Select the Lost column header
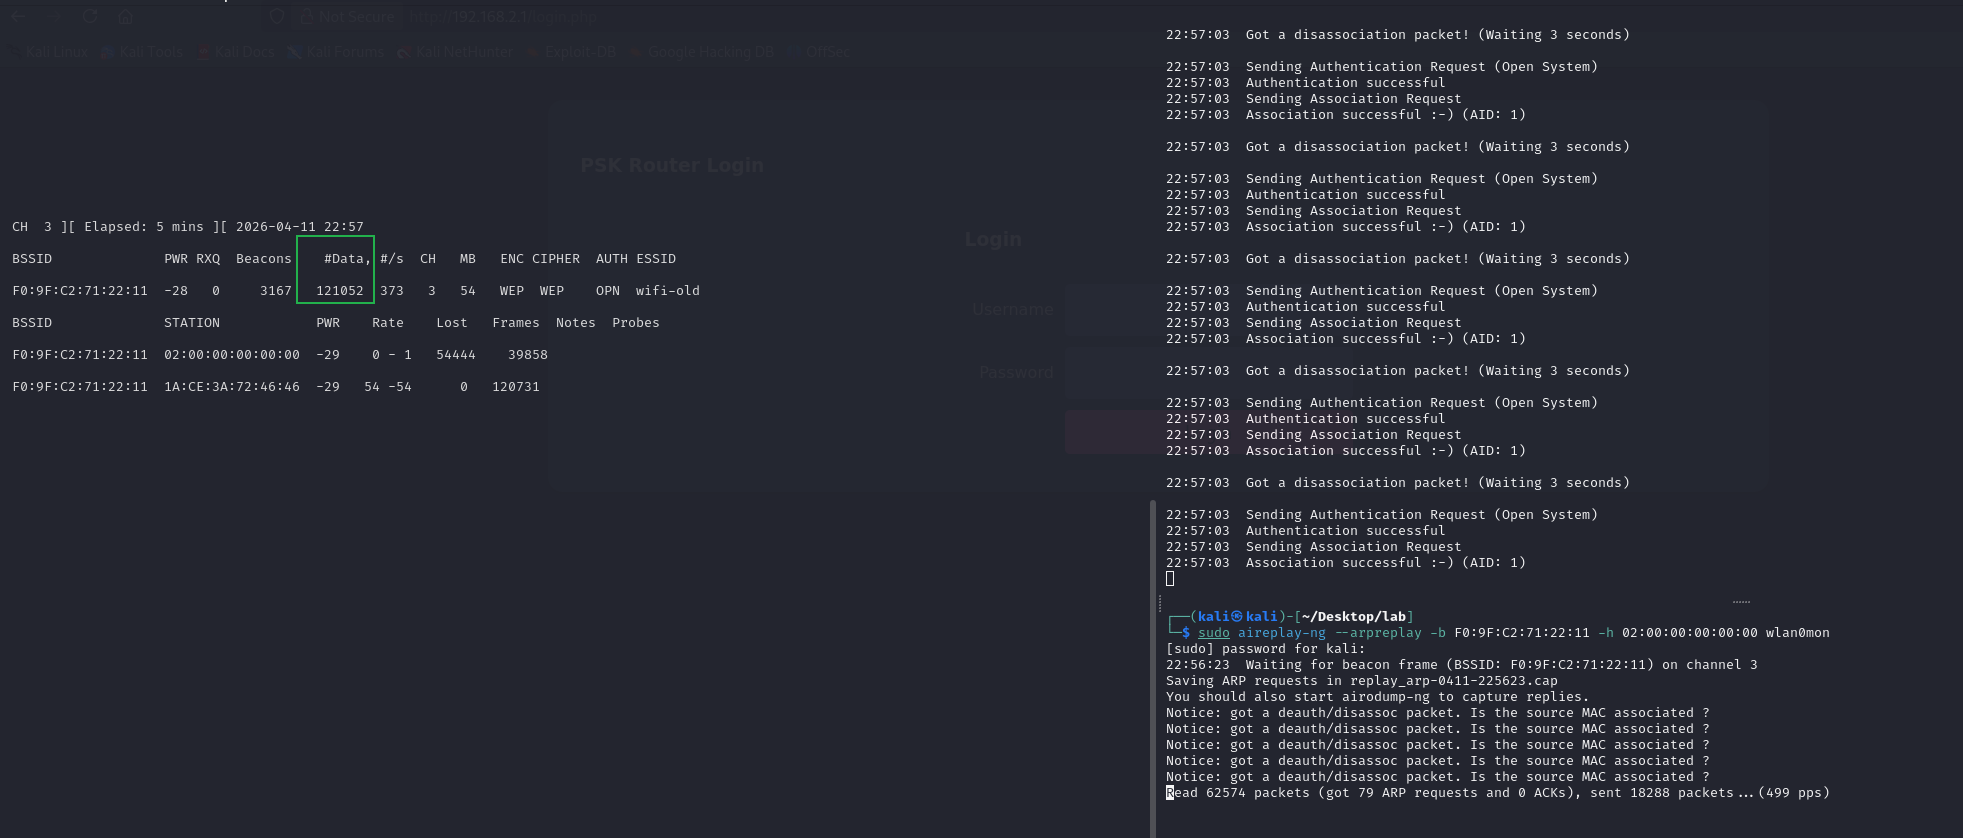The width and height of the screenshot is (1963, 838). 452,323
